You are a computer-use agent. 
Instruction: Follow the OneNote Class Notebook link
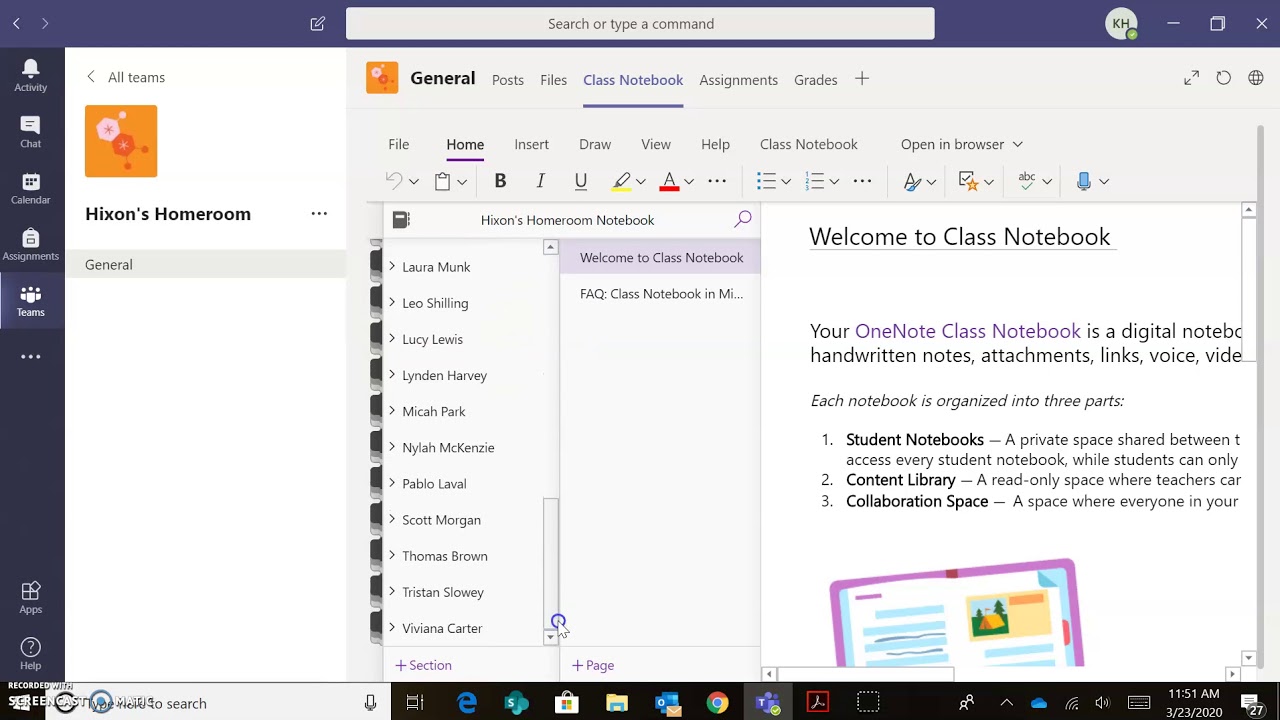(967, 331)
